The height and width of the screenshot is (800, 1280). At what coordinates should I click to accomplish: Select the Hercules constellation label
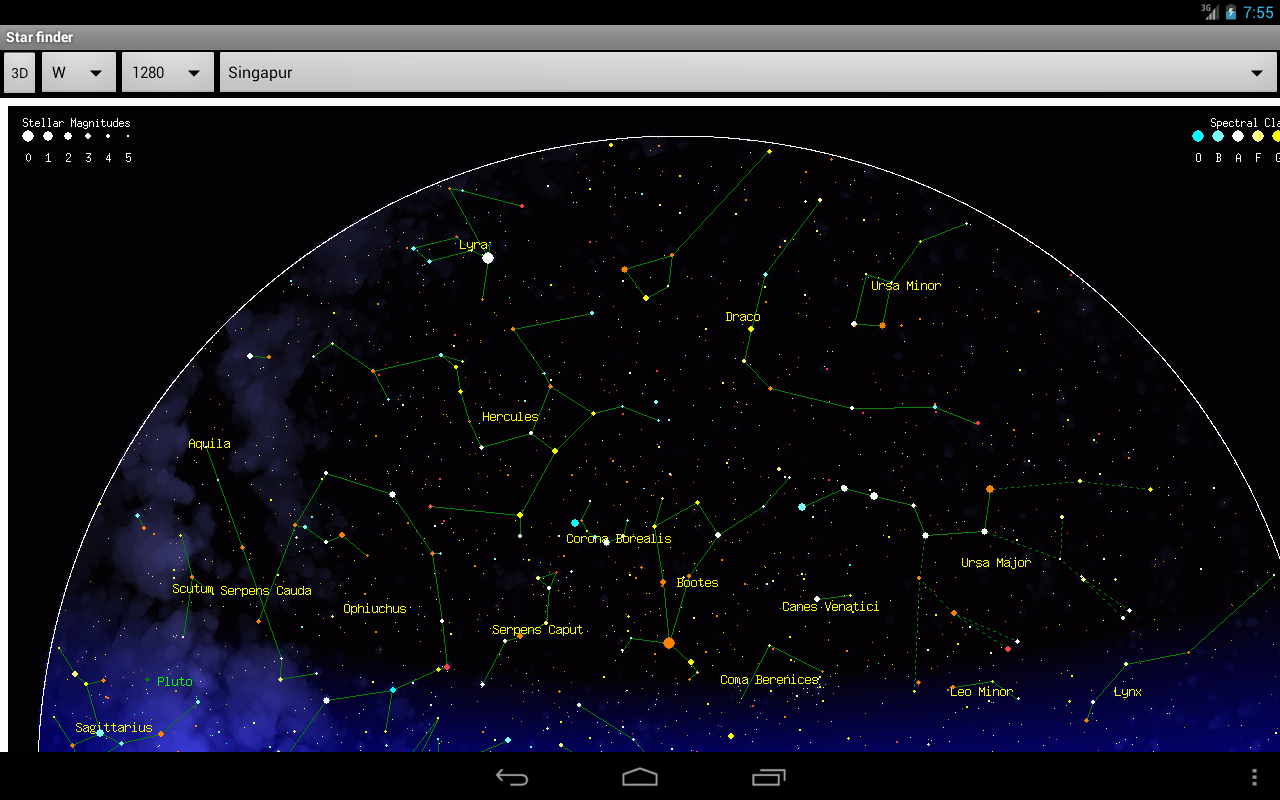[510, 417]
